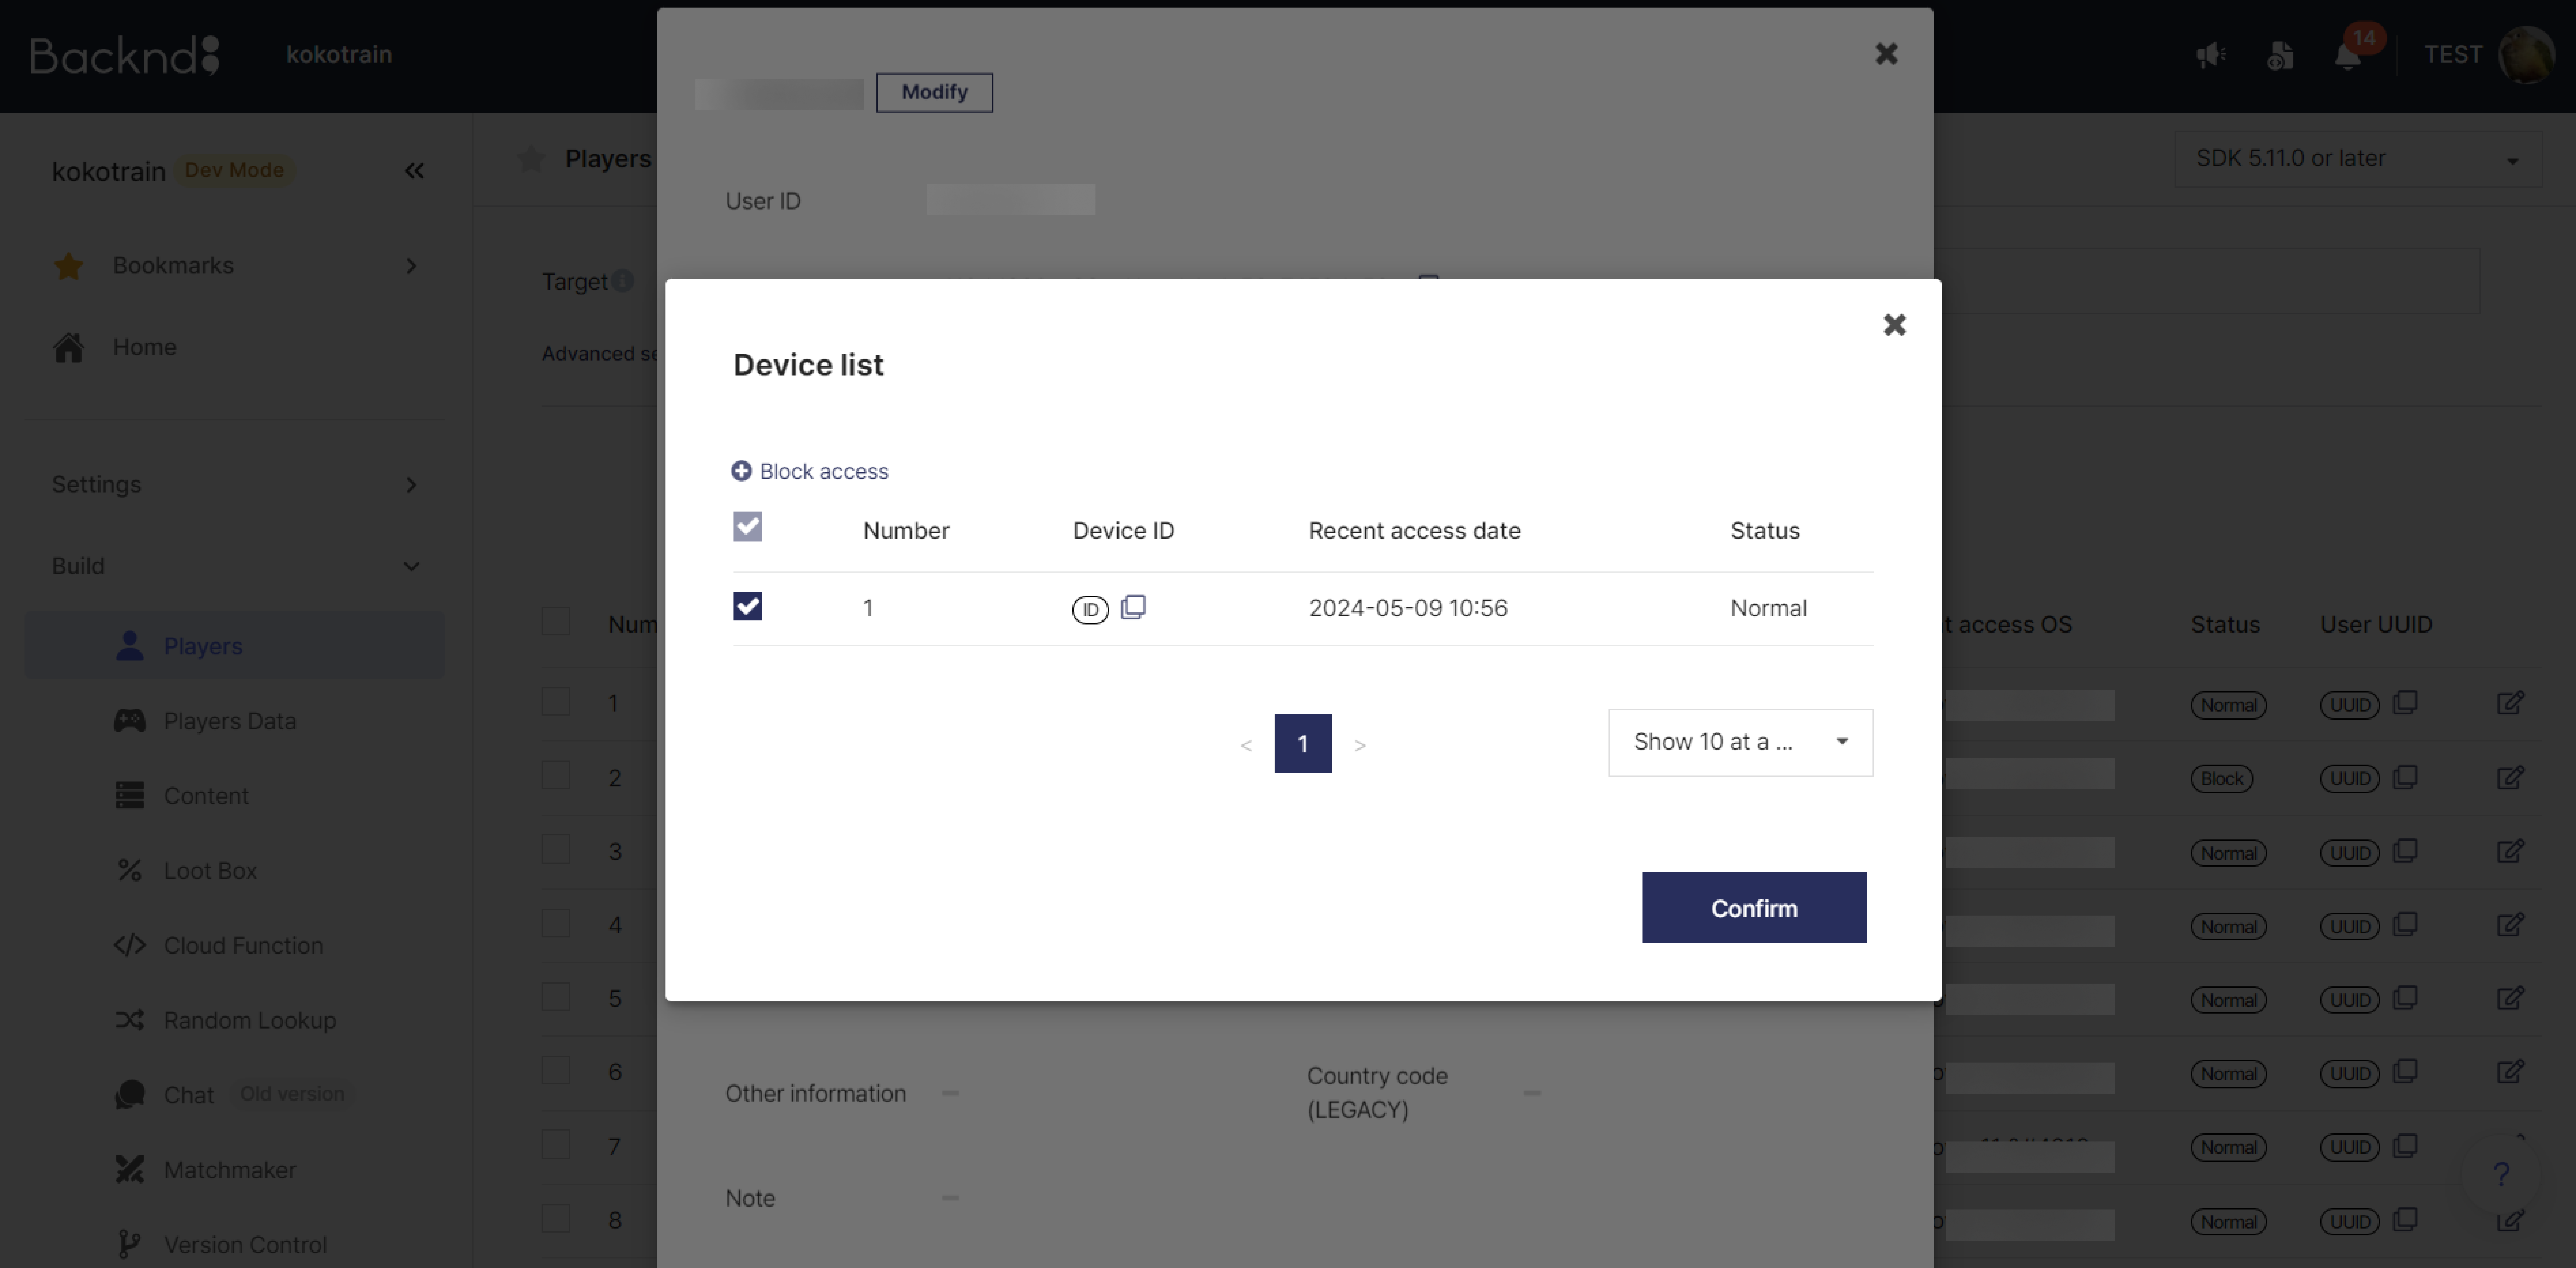Close the player detail panel
This screenshot has width=2576, height=1268.
(x=1886, y=54)
